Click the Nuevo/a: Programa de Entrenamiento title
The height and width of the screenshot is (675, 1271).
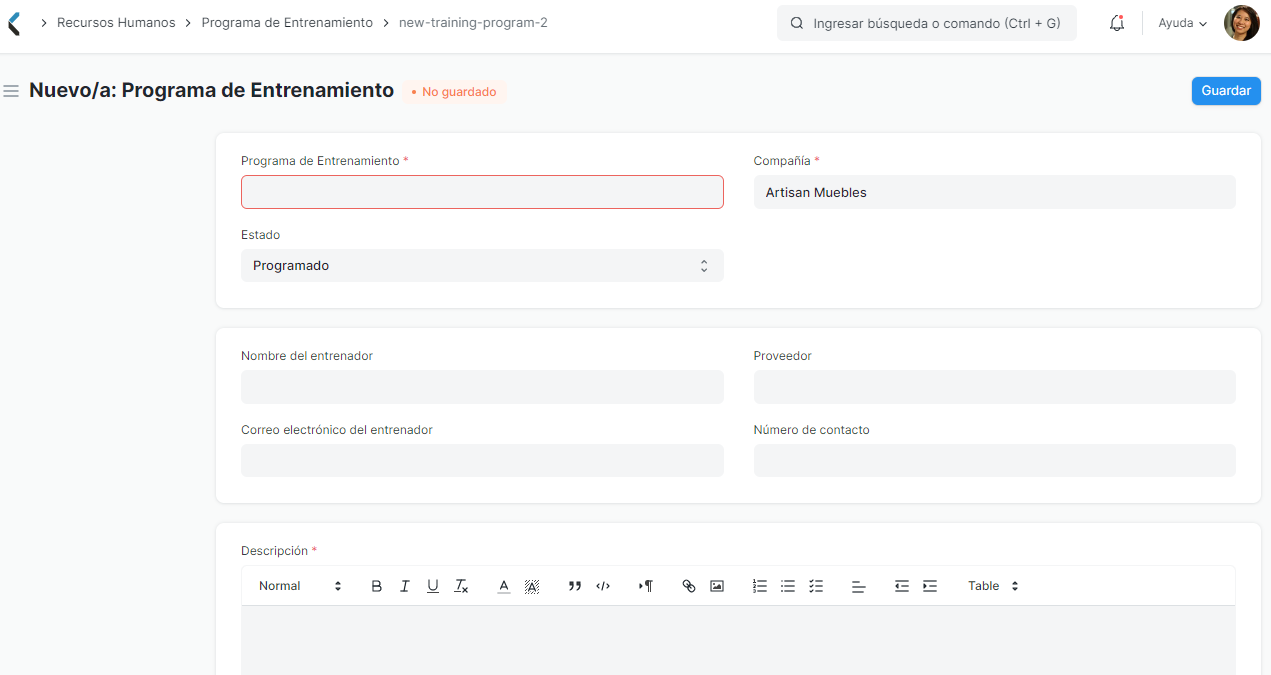(212, 90)
